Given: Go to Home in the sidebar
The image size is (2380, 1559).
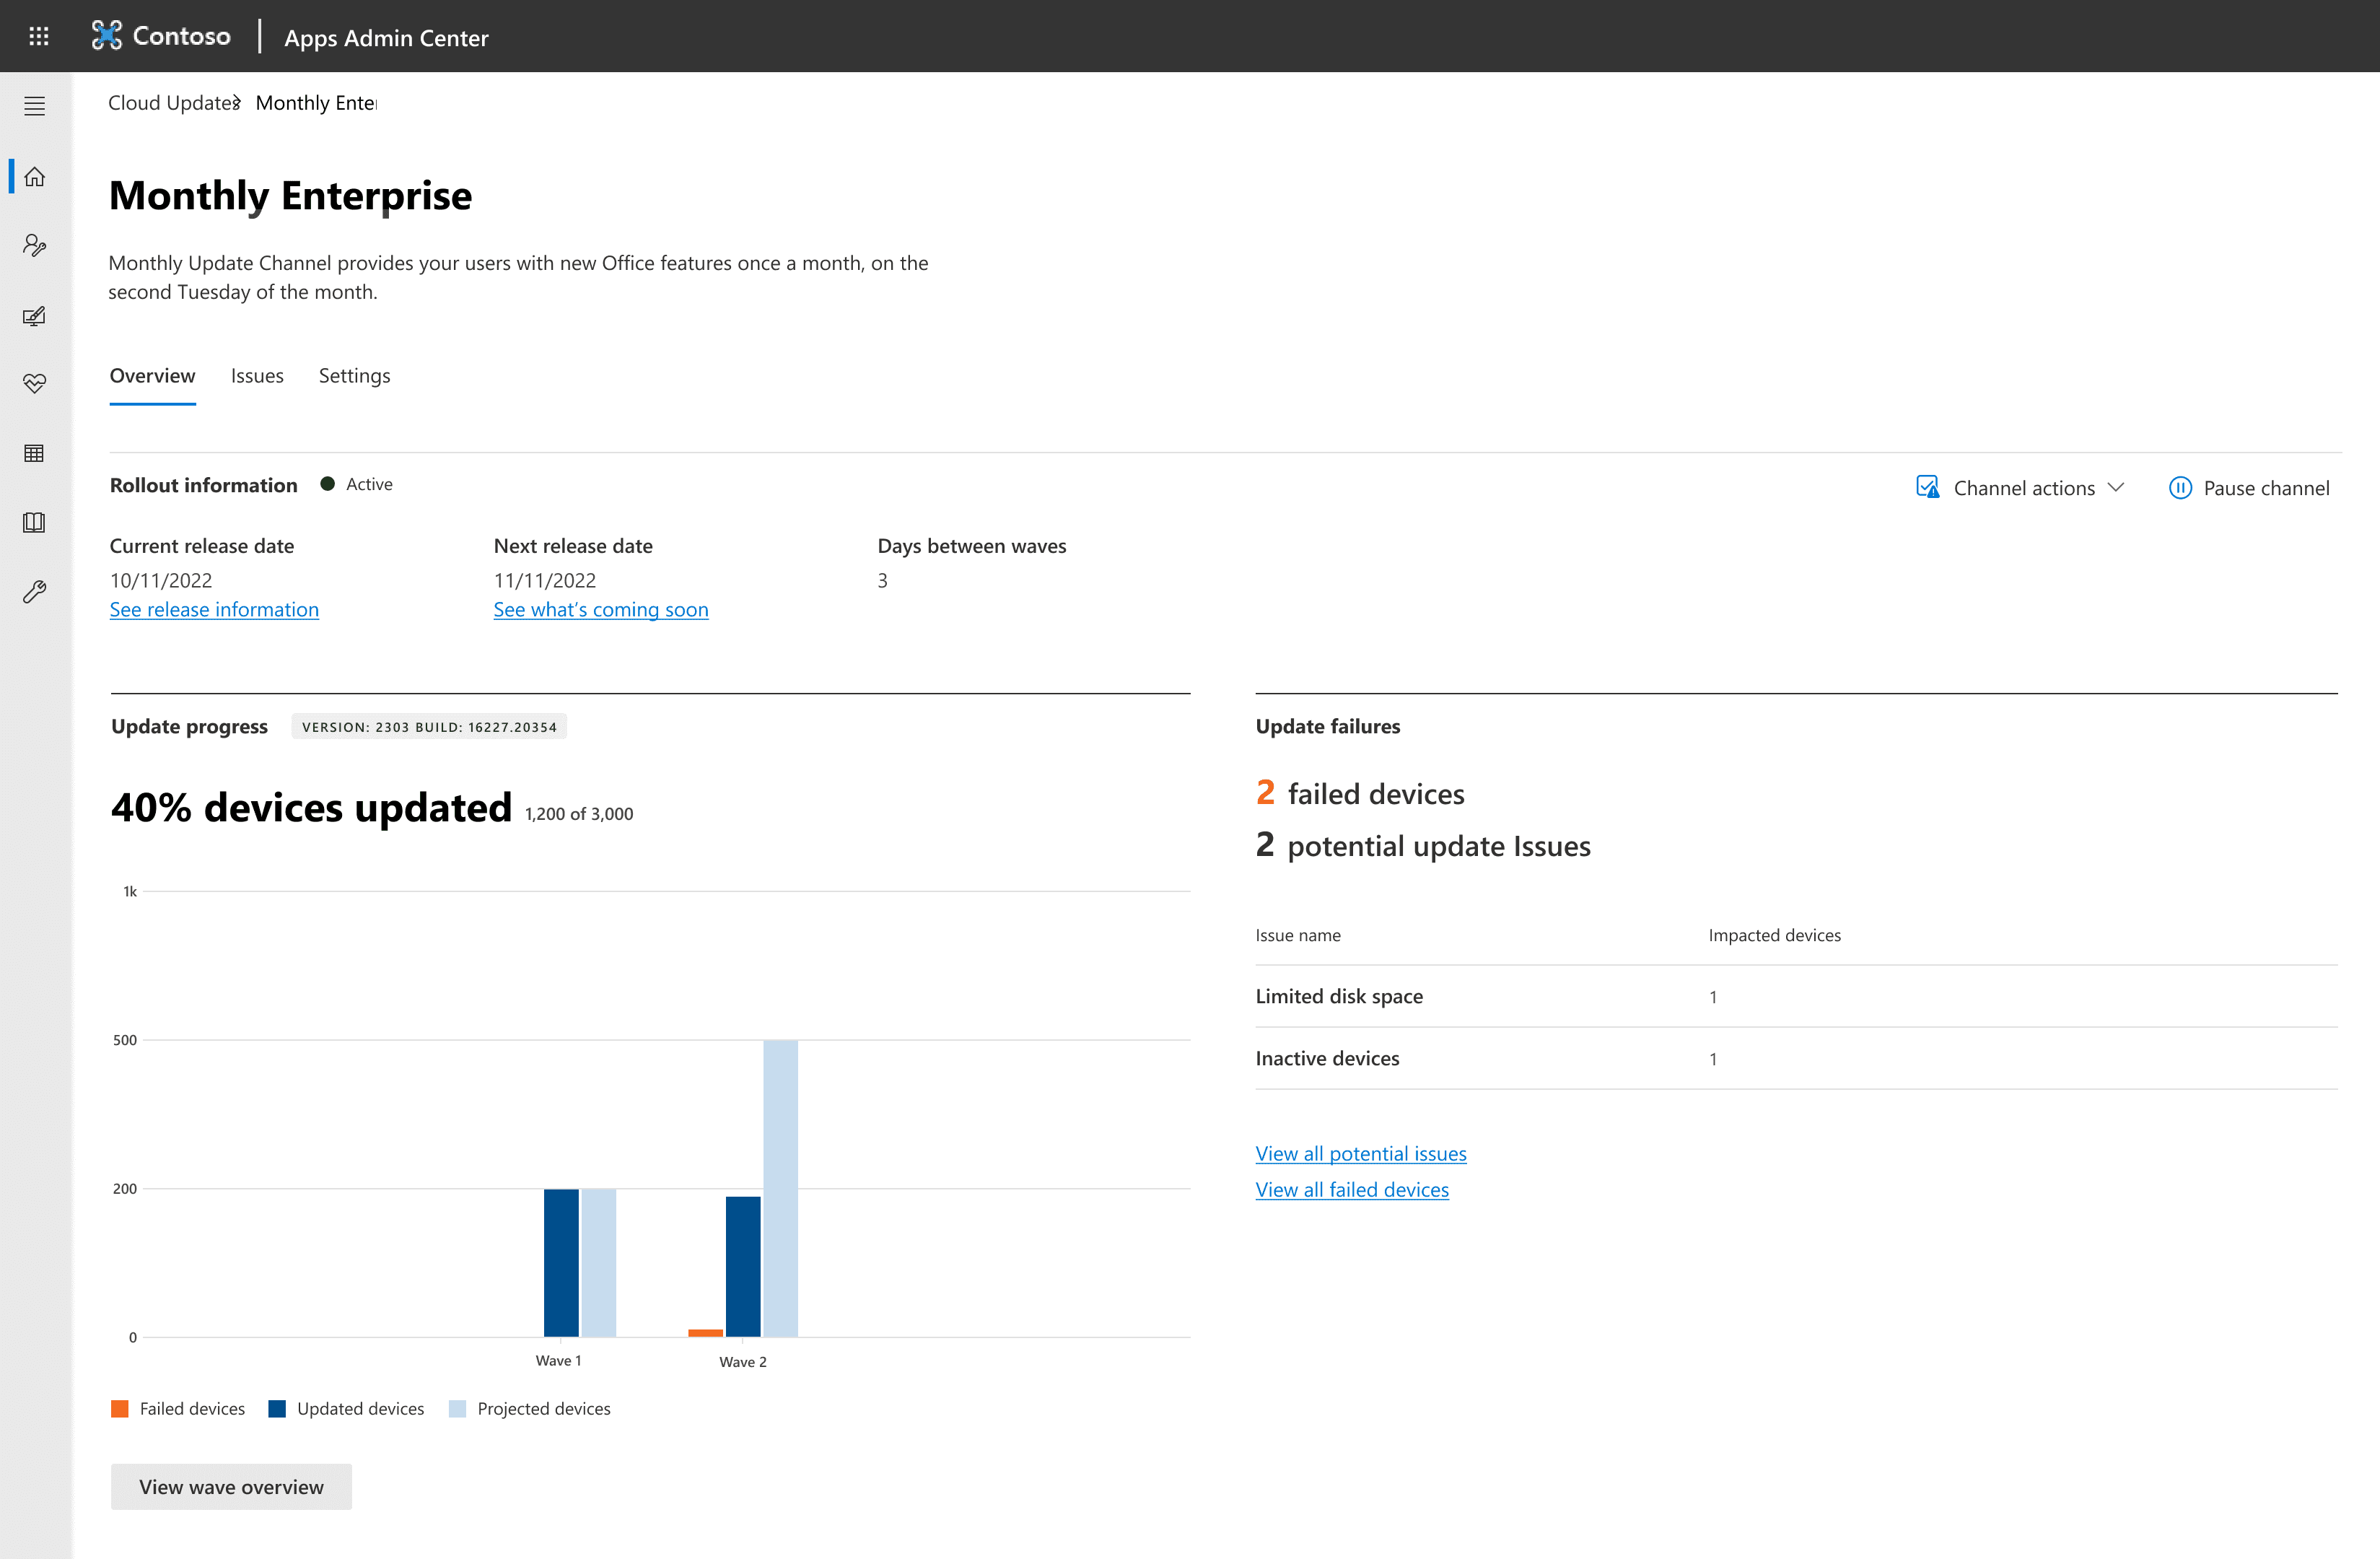Looking at the screenshot, I should pos(35,177).
